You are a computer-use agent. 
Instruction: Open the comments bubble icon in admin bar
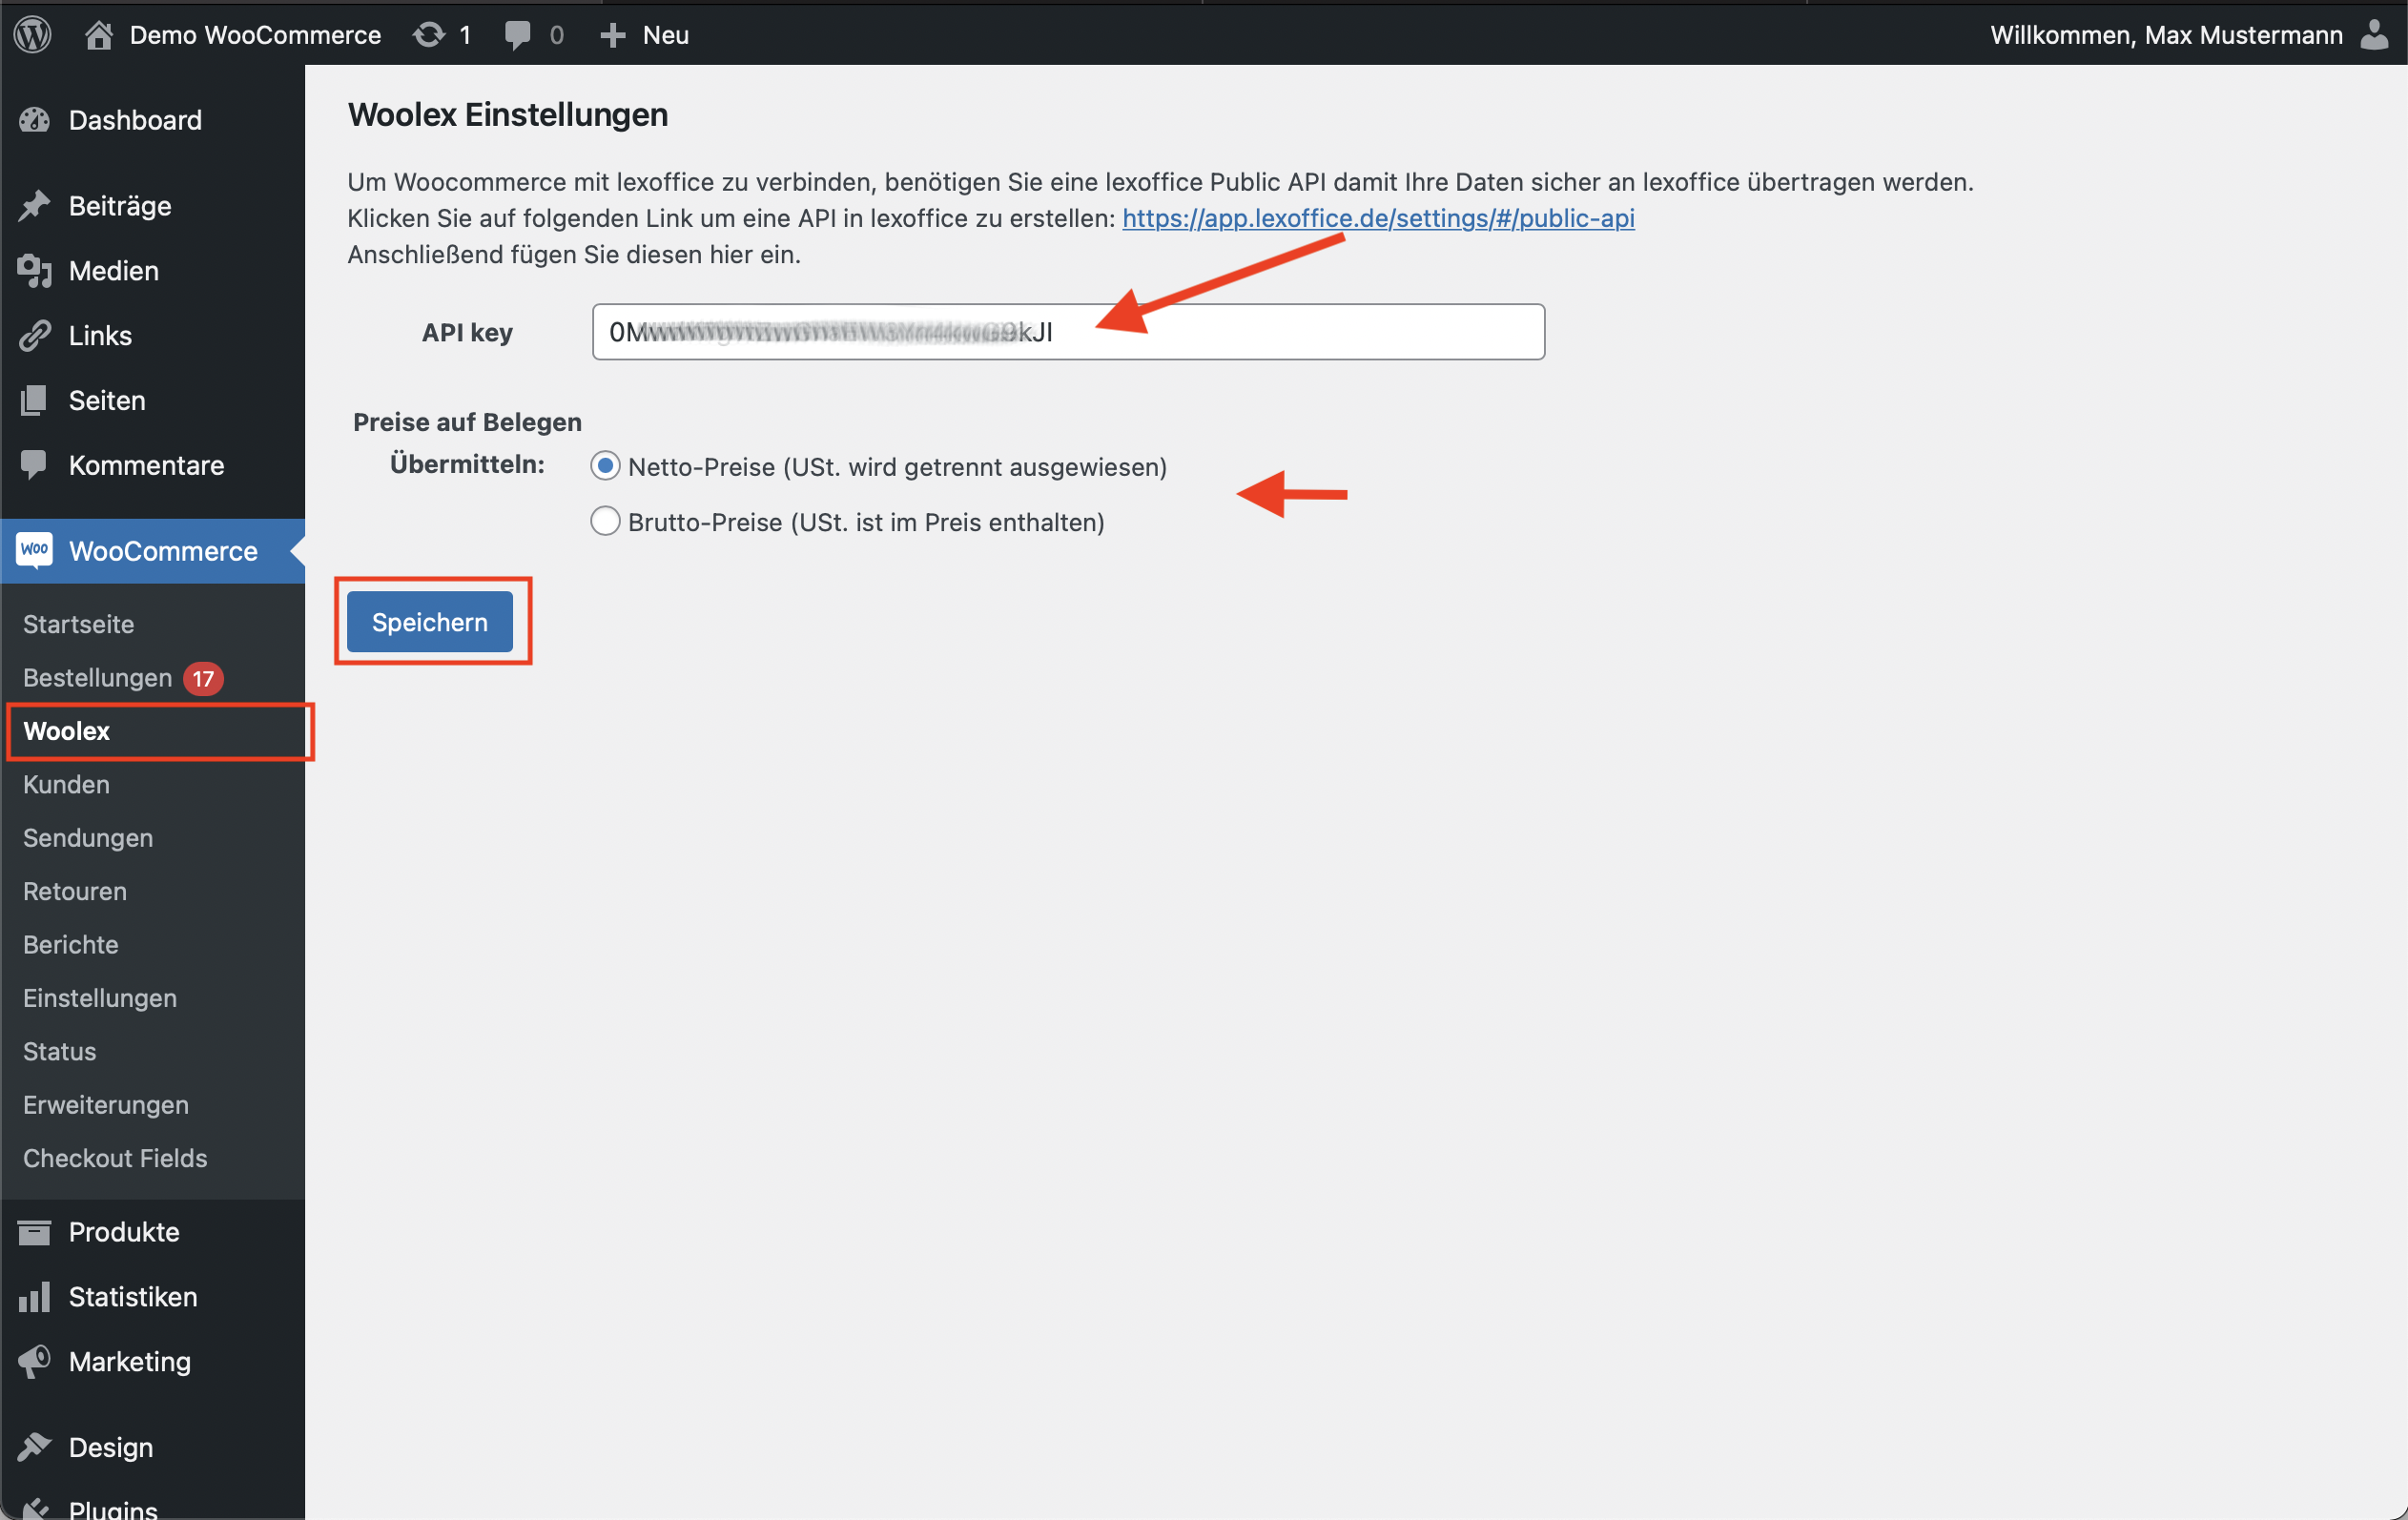(518, 35)
